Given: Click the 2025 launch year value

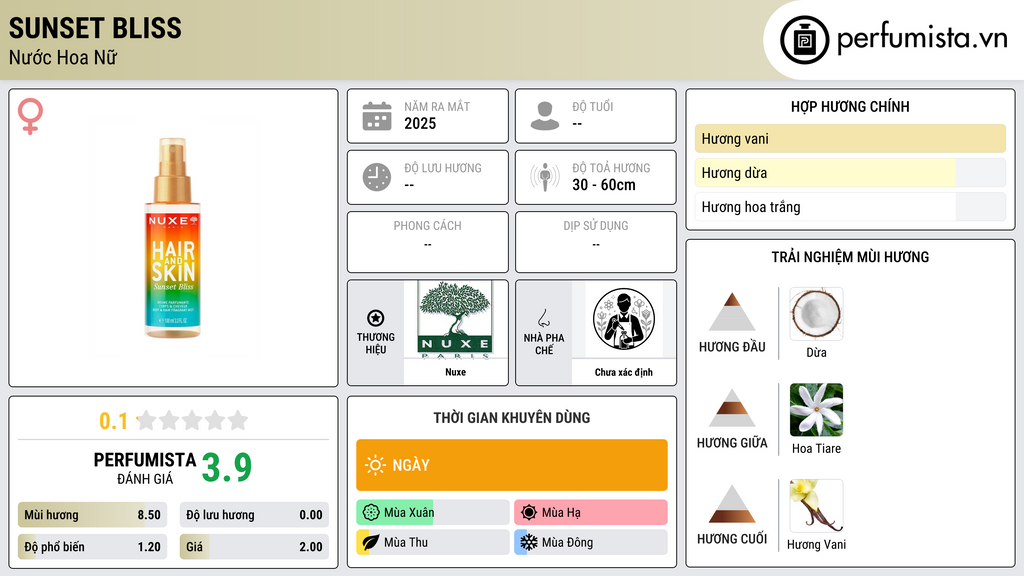Looking at the screenshot, I should [420, 123].
